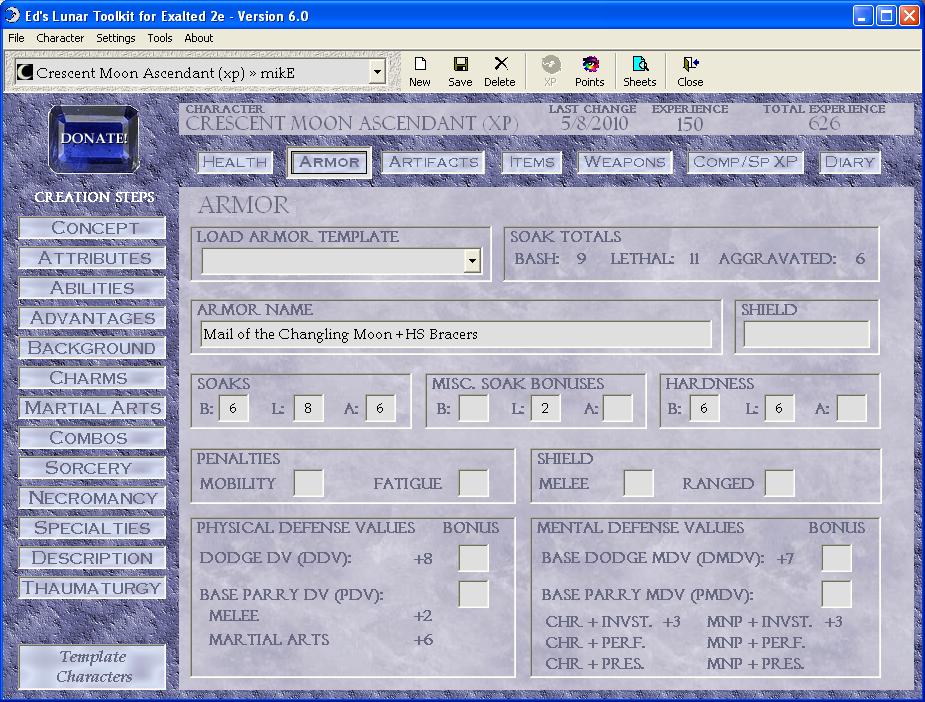Expand the Load Armor Template dropdown

tap(472, 261)
